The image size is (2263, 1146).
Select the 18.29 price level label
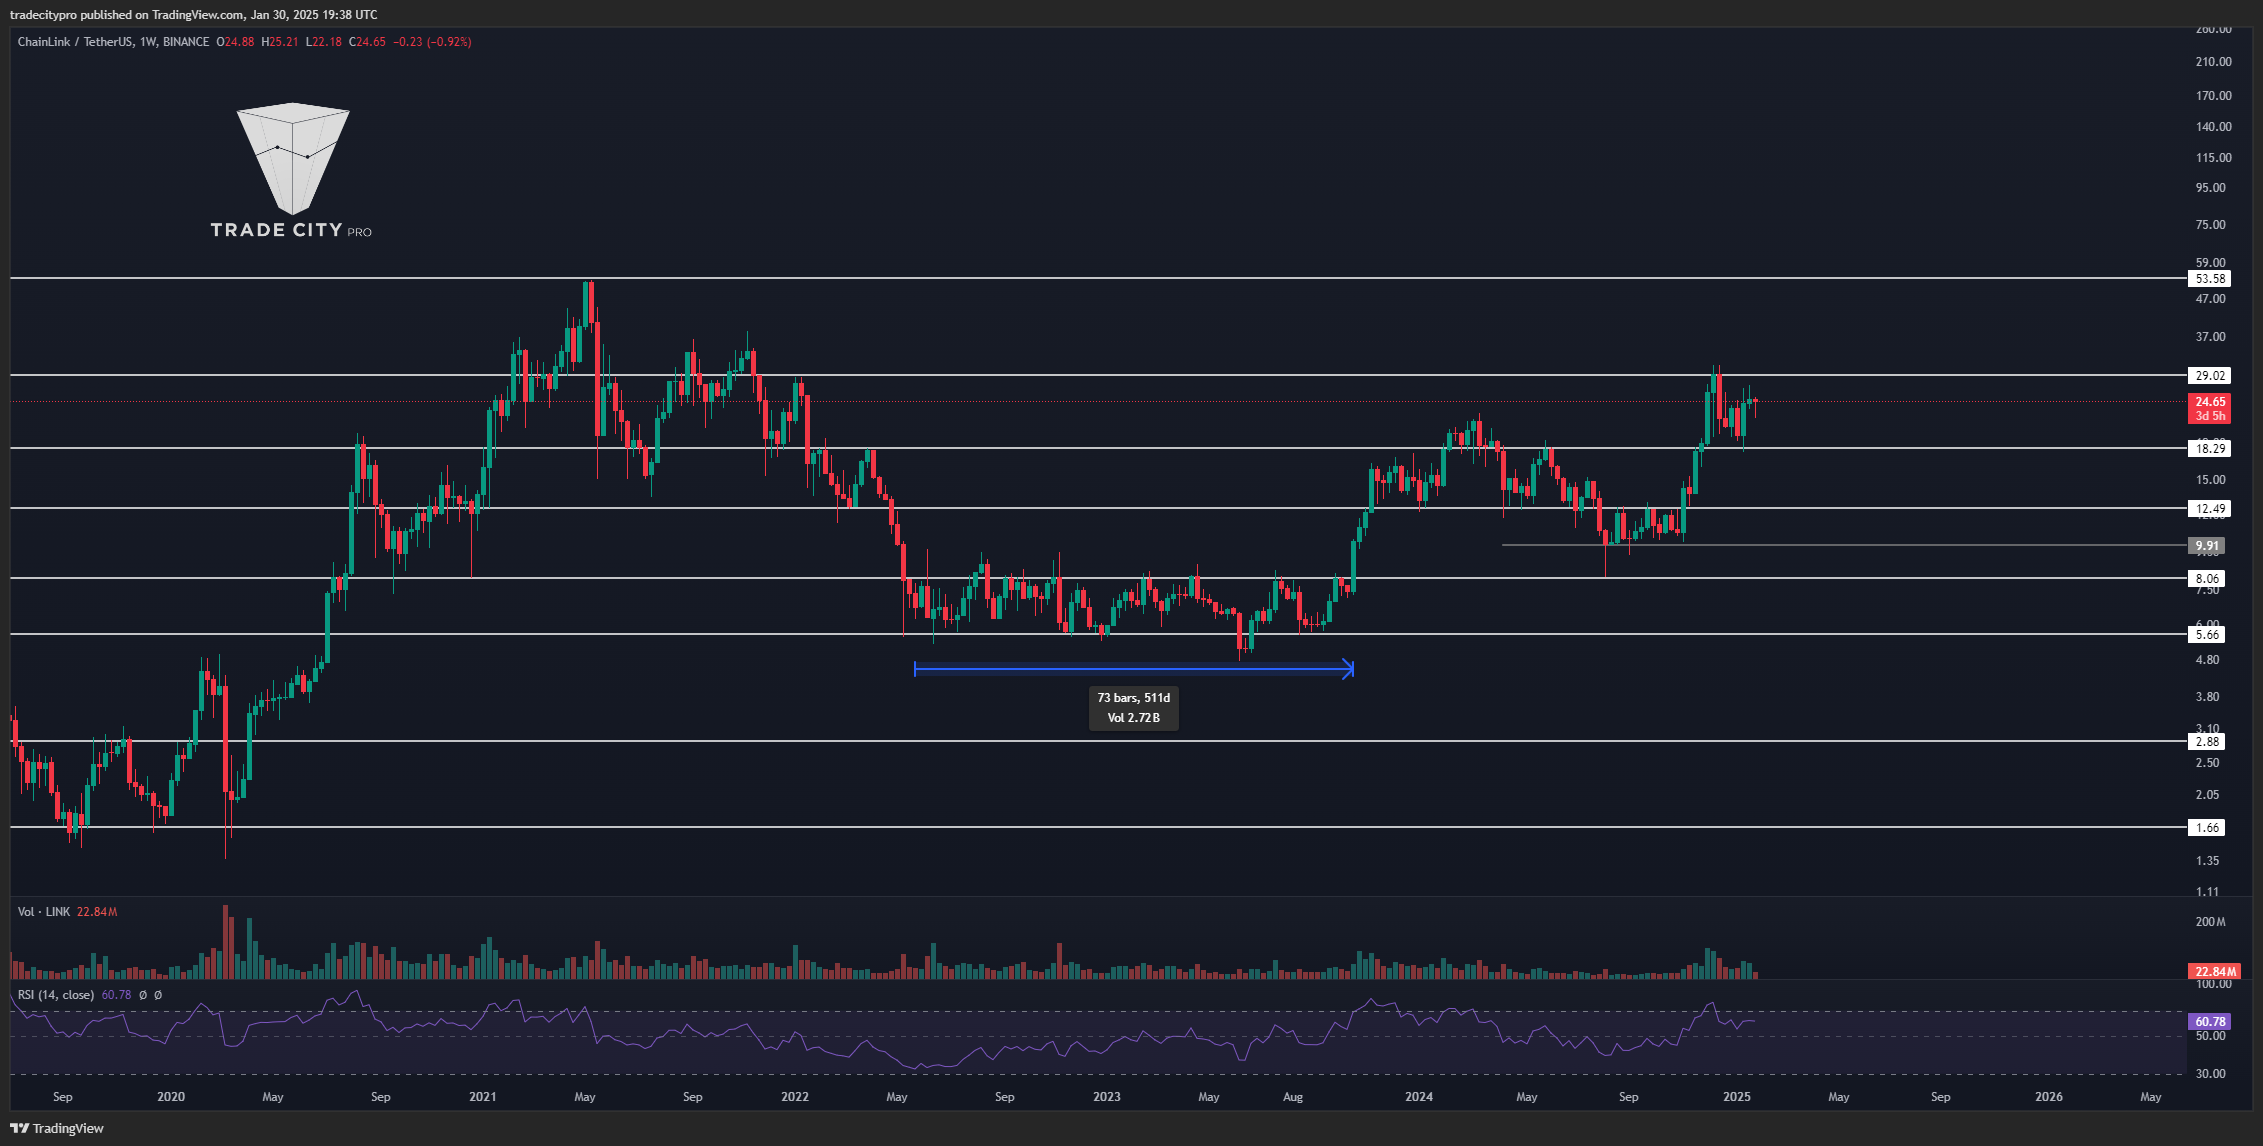(x=2210, y=449)
